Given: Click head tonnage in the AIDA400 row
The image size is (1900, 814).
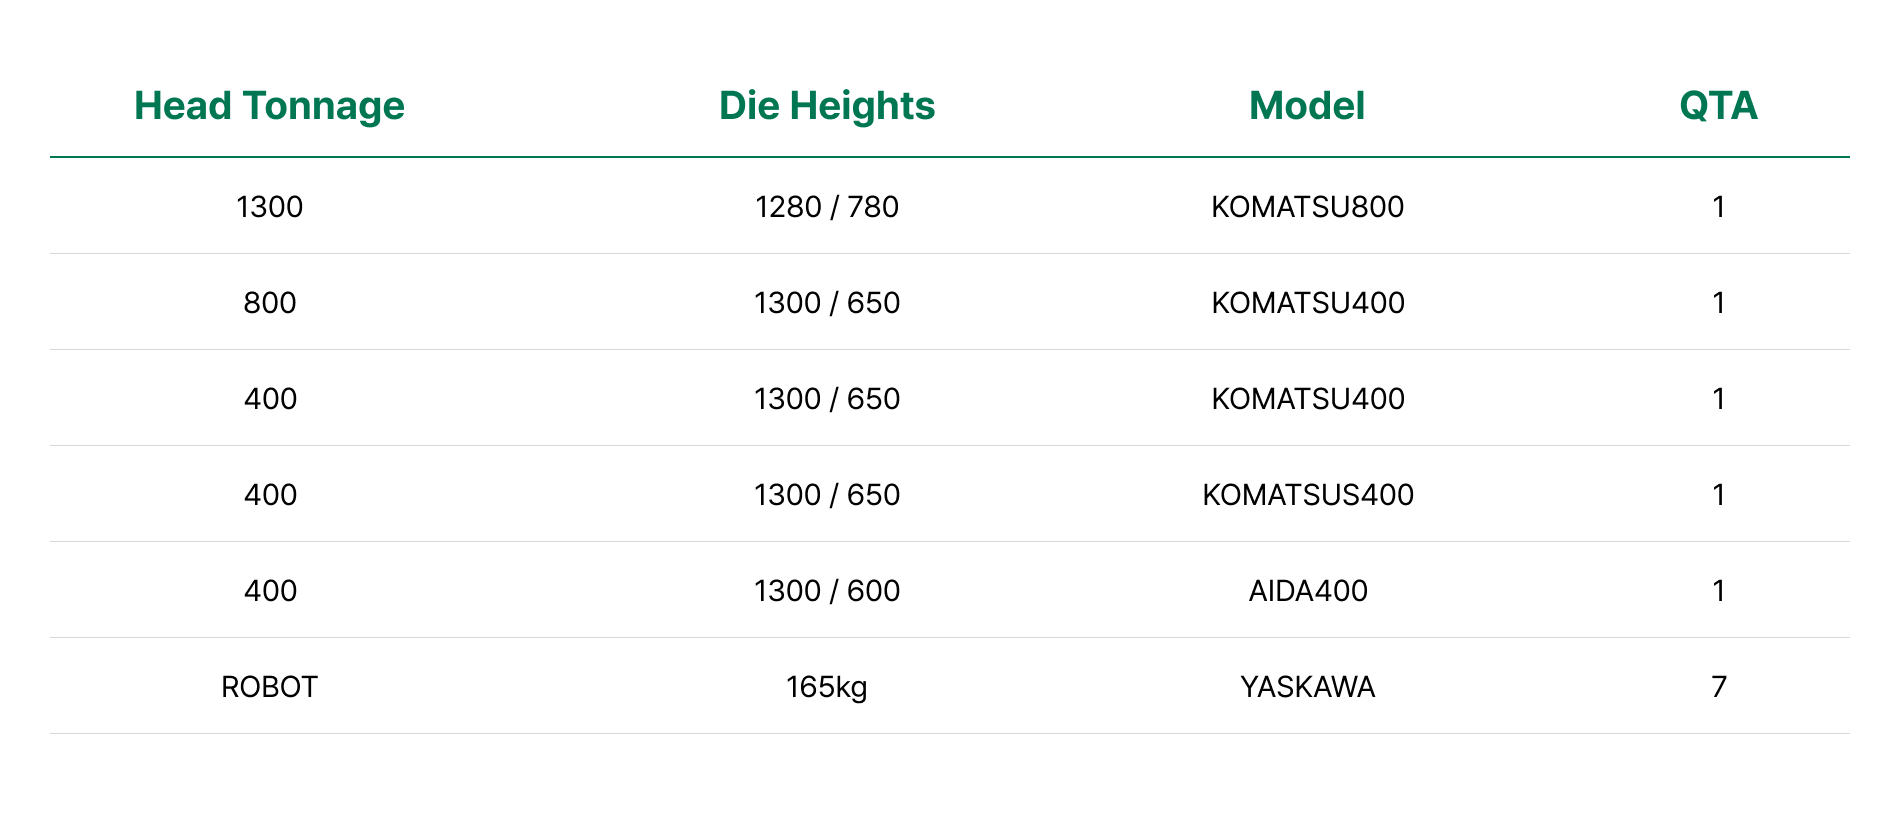Looking at the screenshot, I should coord(269,591).
